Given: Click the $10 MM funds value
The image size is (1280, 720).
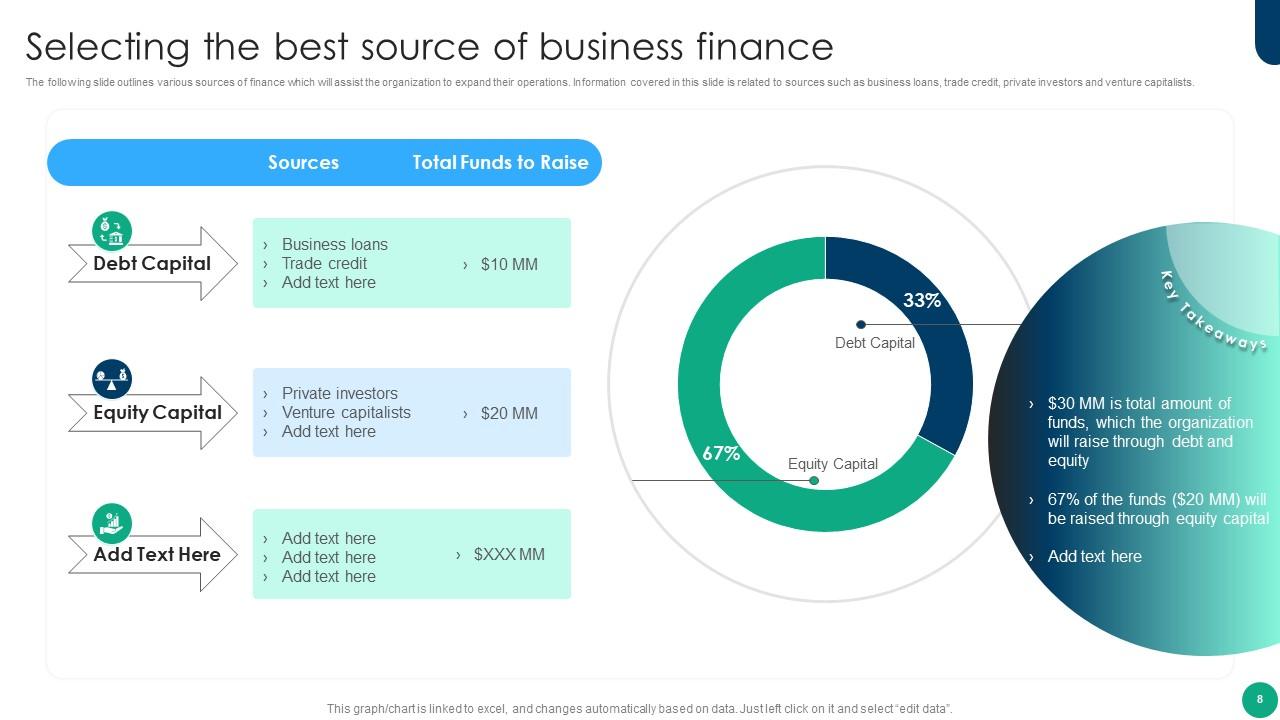Looking at the screenshot, I should [x=508, y=264].
